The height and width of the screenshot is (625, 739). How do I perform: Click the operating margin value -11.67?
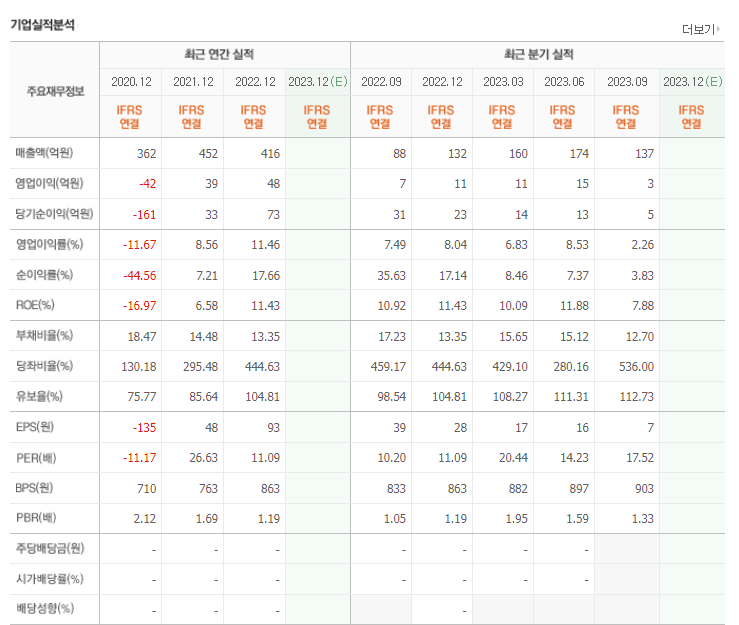pyautogui.click(x=140, y=245)
